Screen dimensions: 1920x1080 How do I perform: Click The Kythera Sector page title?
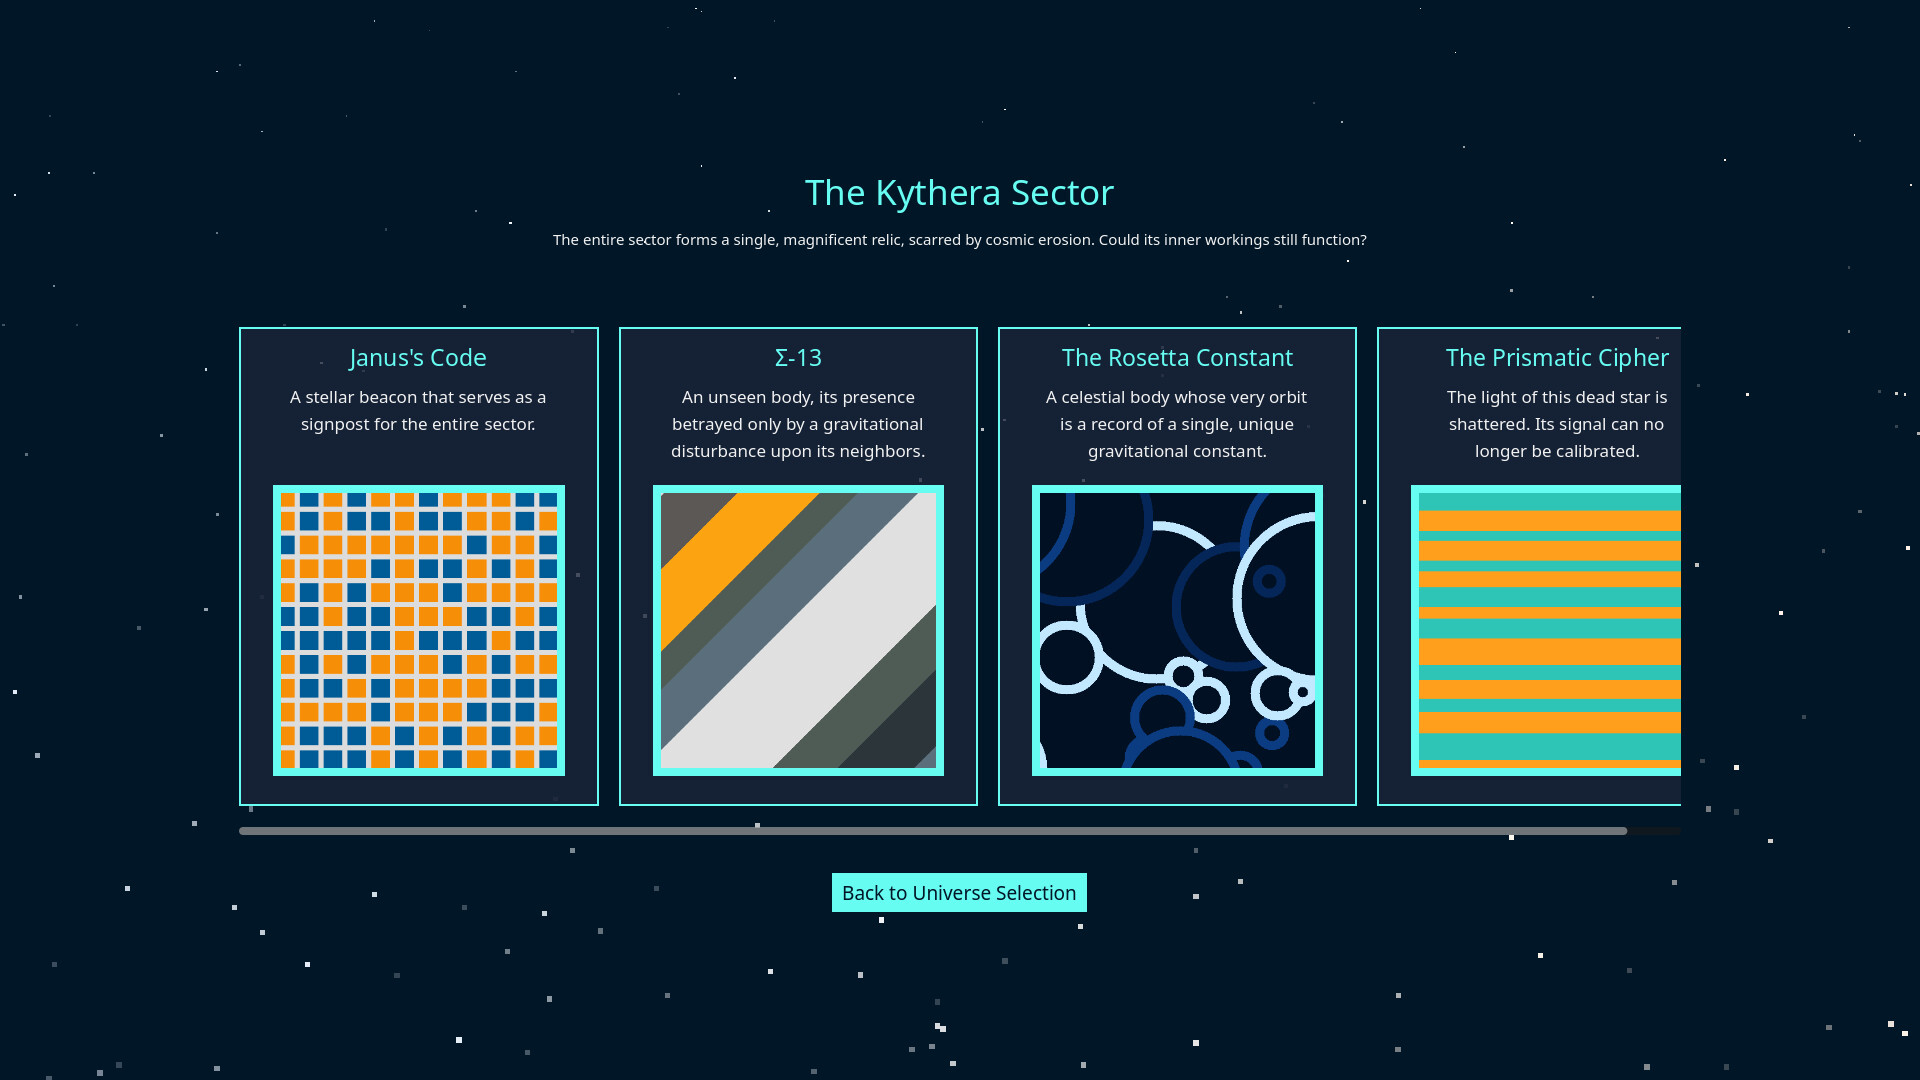tap(959, 193)
